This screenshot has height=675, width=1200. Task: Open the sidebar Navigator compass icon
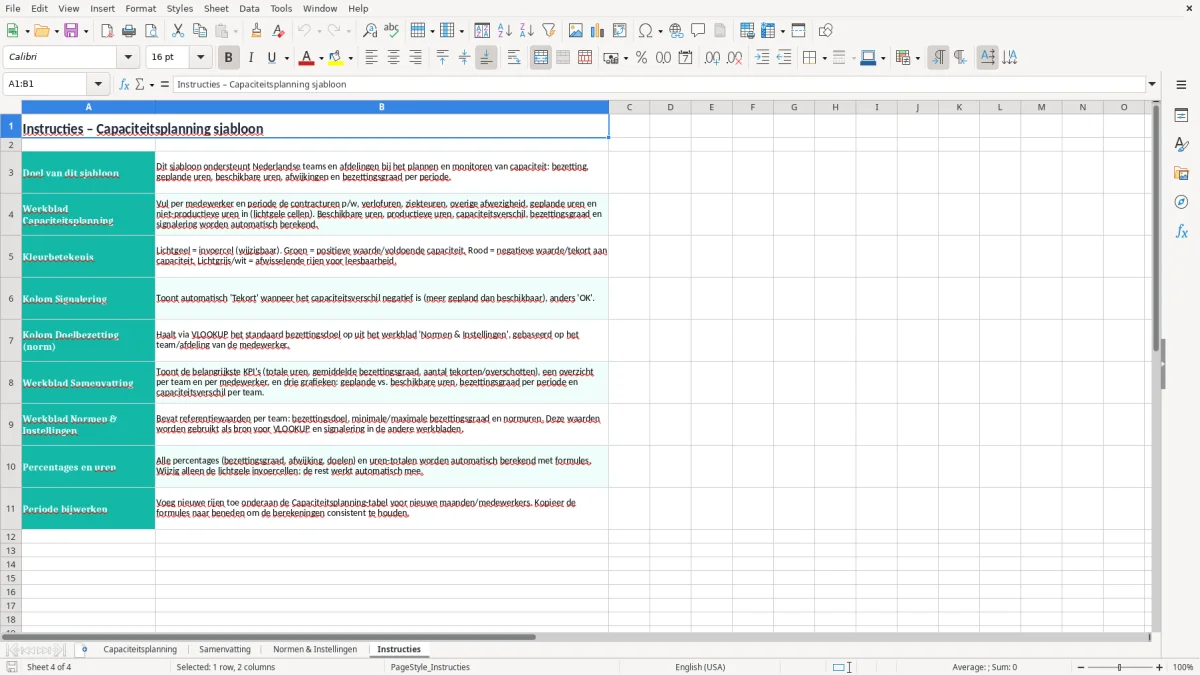click(x=1181, y=202)
